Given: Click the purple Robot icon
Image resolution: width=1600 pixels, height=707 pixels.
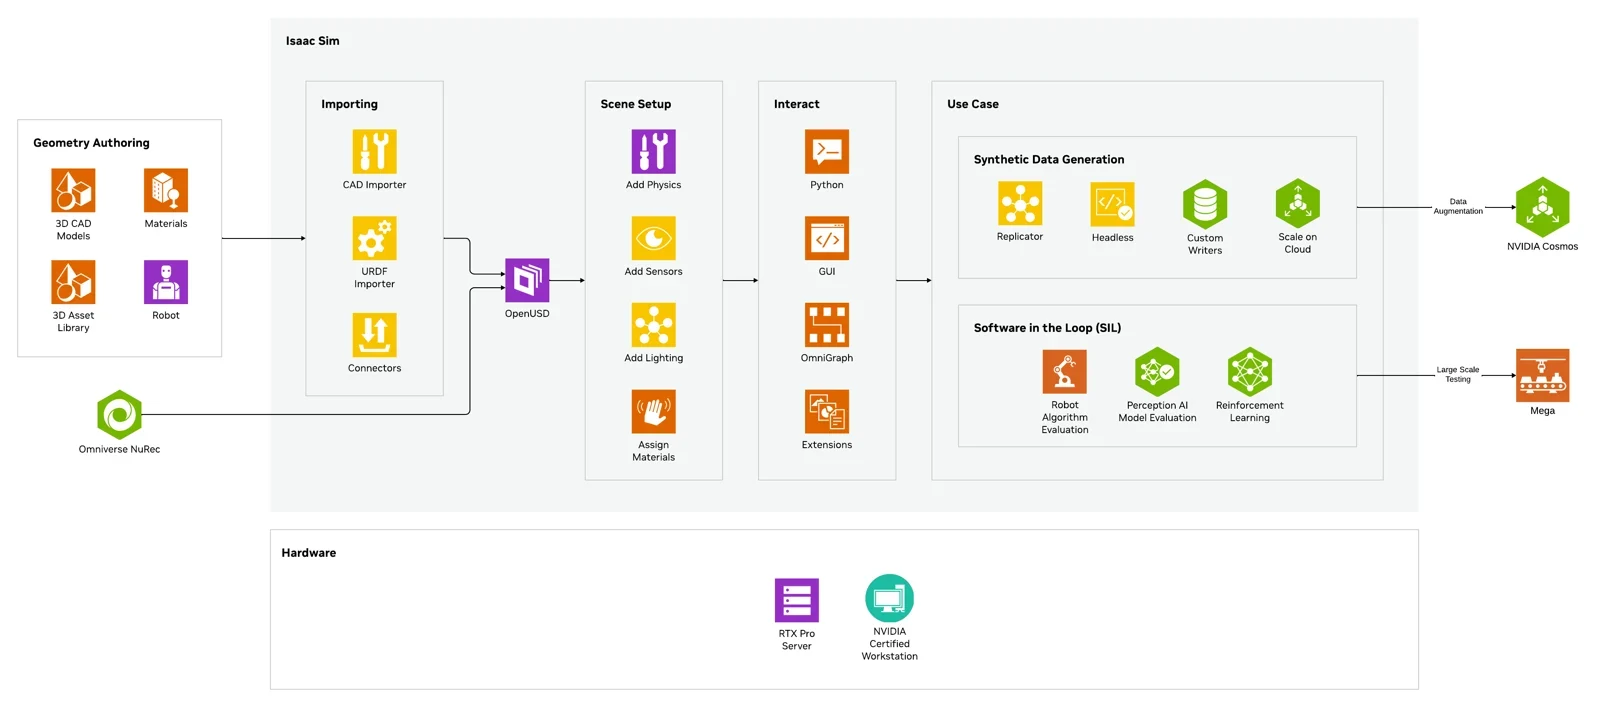Looking at the screenshot, I should point(166,282).
